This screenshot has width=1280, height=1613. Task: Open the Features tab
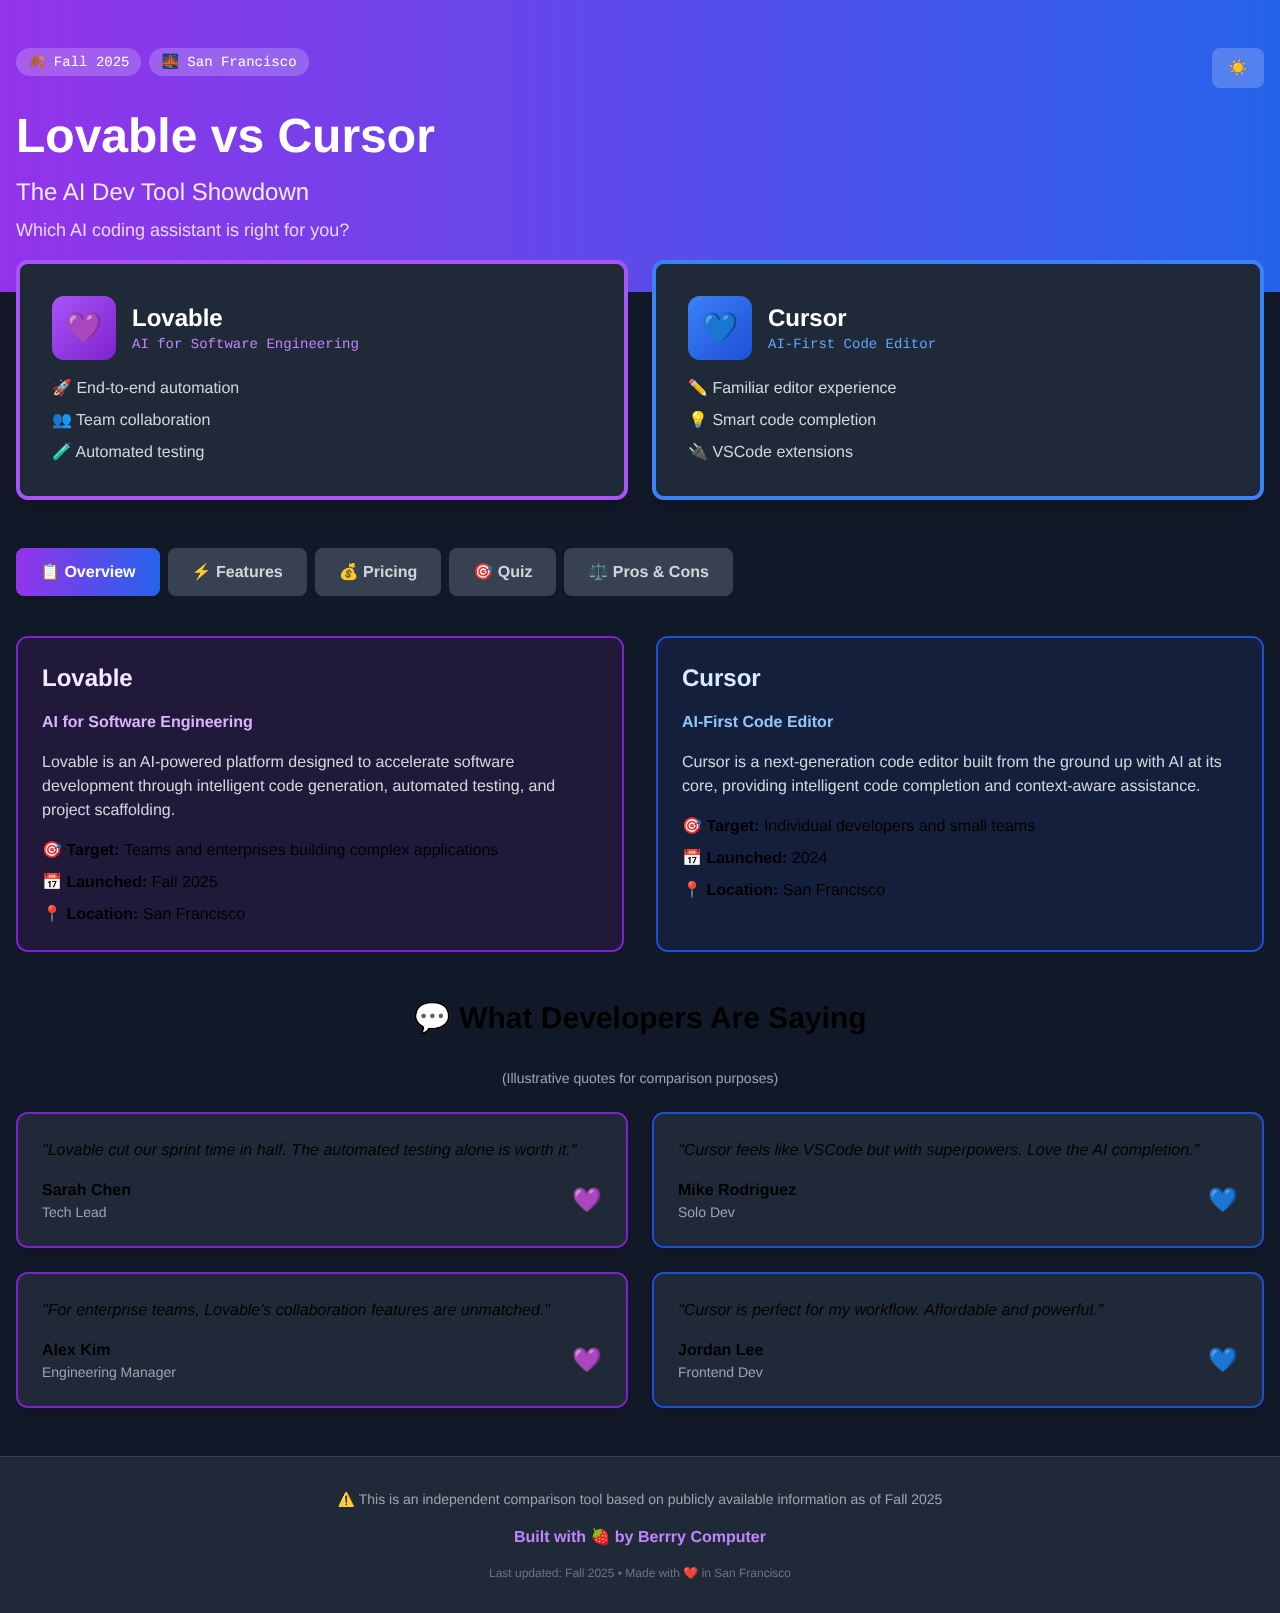coord(237,572)
